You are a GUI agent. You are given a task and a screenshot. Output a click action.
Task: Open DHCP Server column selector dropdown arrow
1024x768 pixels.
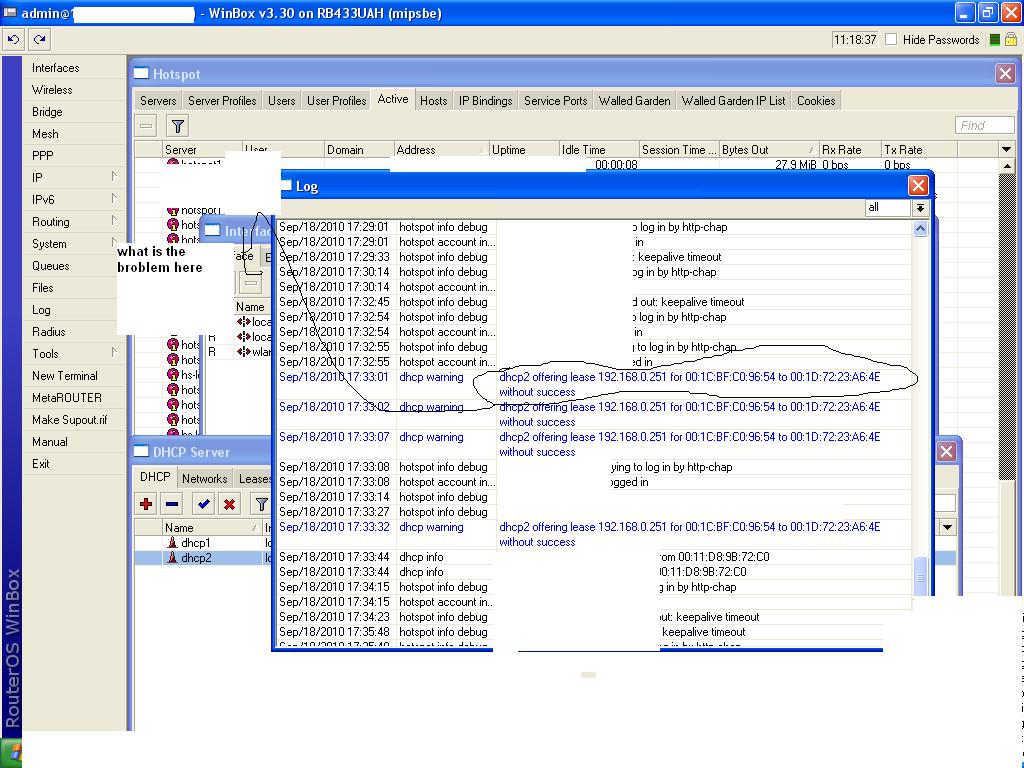pyautogui.click(x=947, y=527)
